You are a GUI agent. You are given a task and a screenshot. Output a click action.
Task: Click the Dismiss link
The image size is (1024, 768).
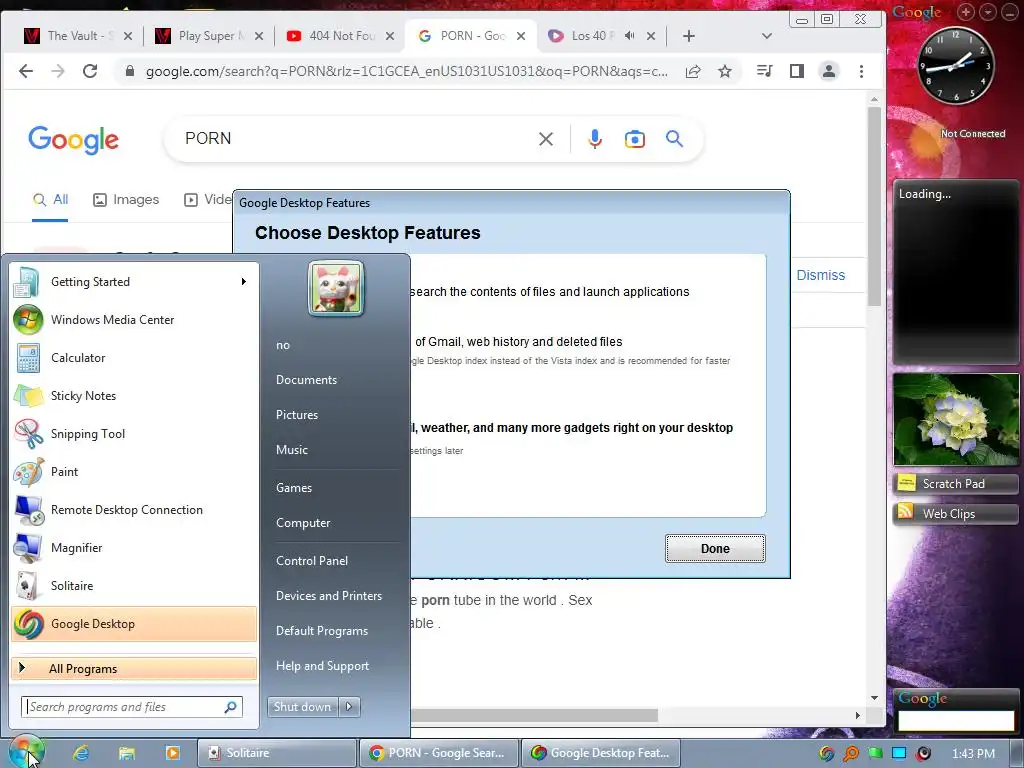coord(820,275)
